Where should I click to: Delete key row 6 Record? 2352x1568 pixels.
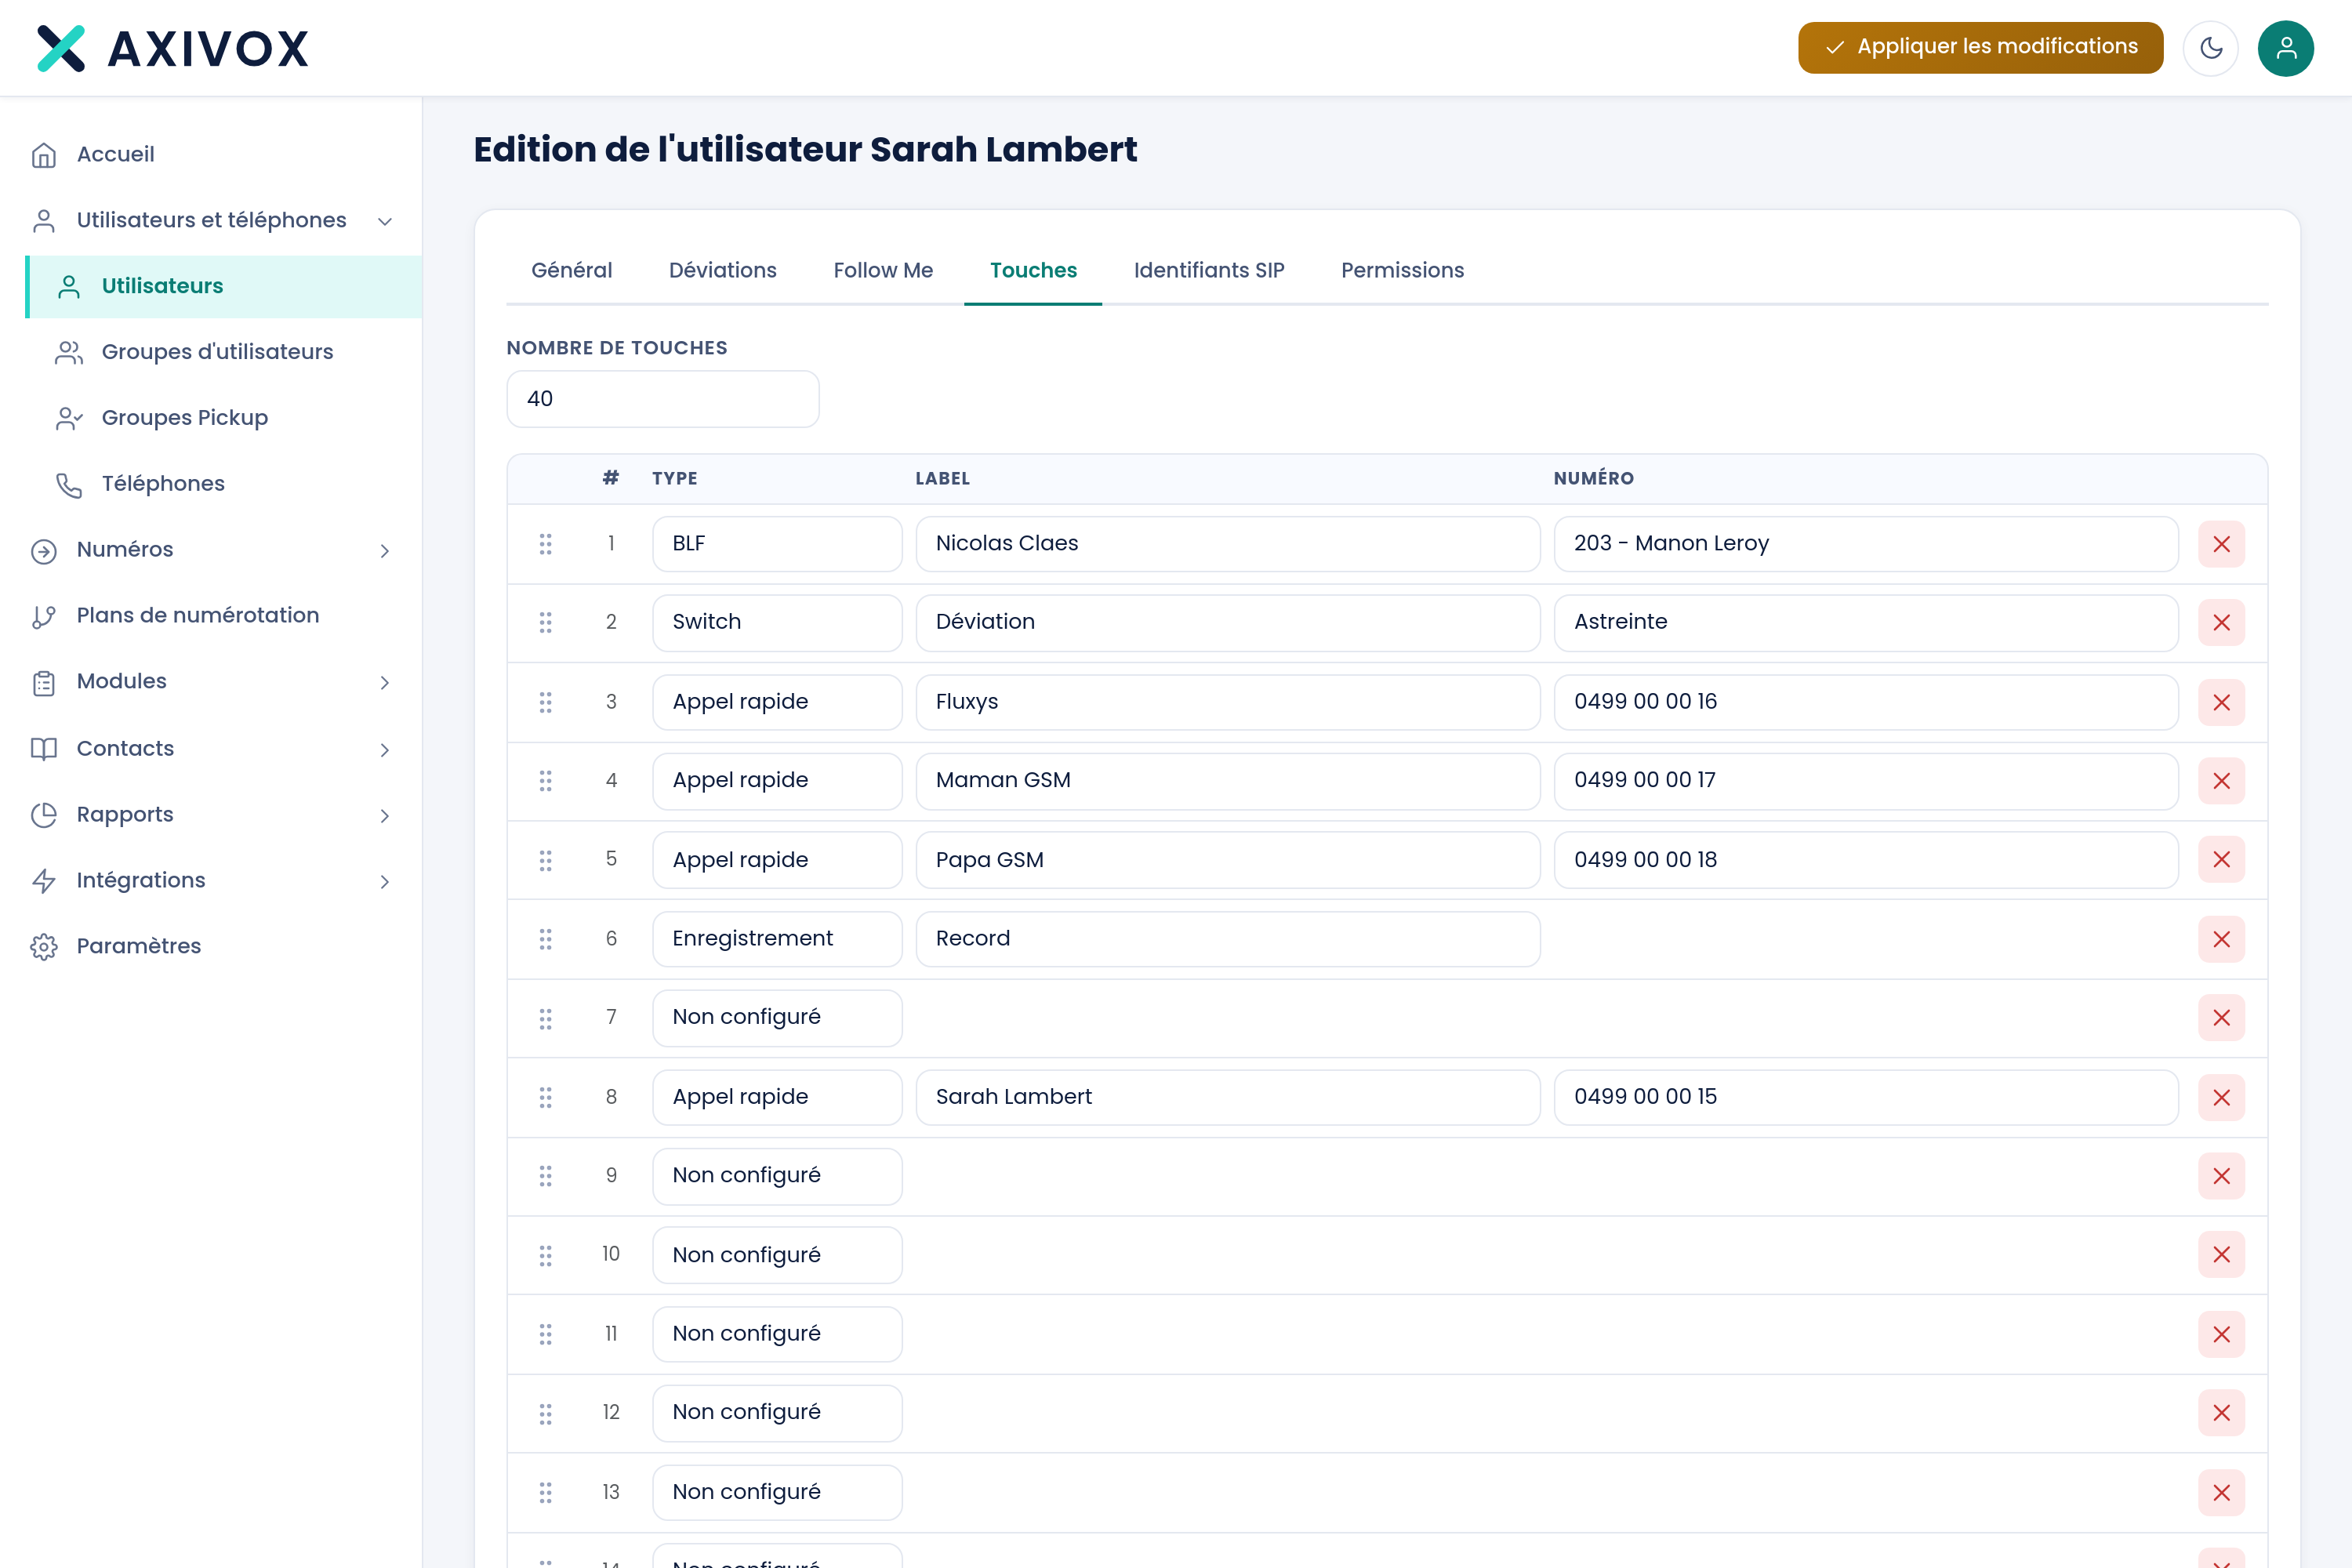pos(2221,939)
